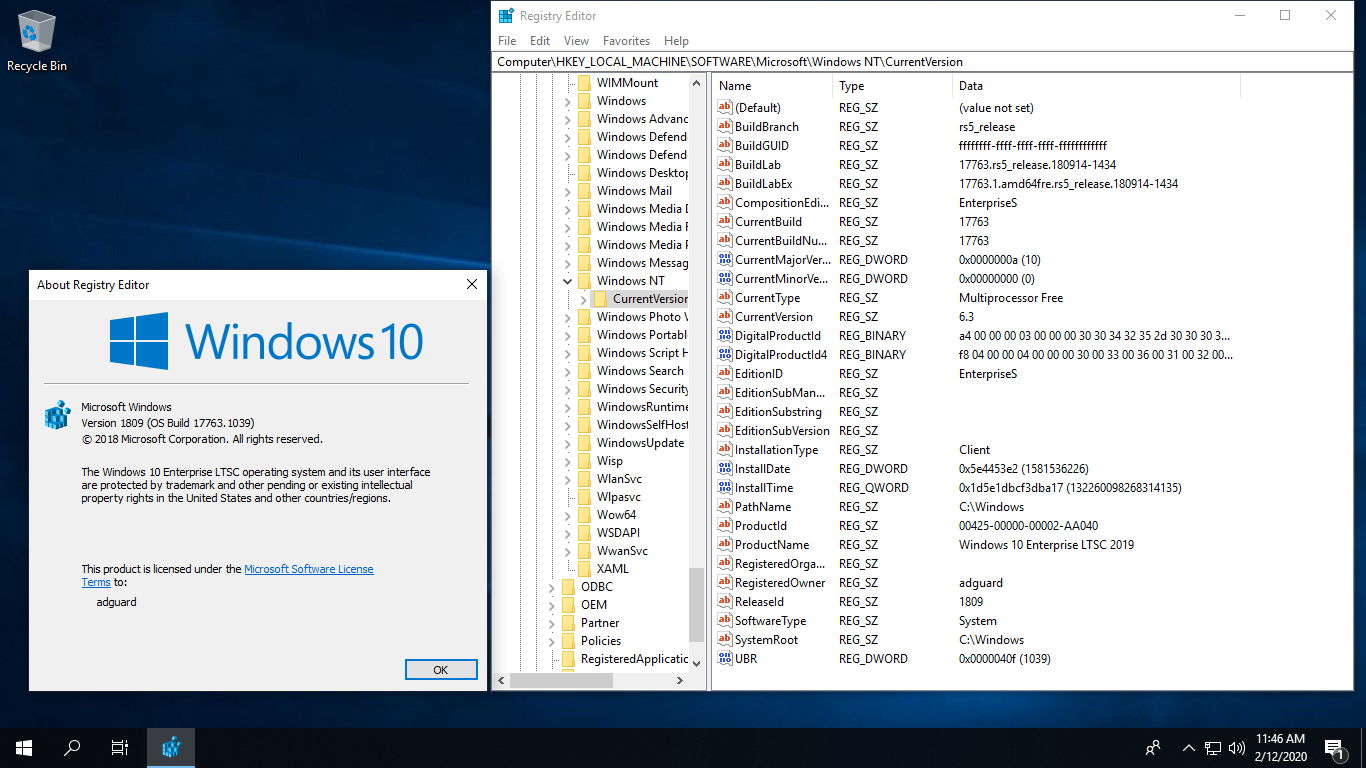The height and width of the screenshot is (768, 1366).
Task: Select the DigitalProductId binary value icon
Action: click(725, 336)
